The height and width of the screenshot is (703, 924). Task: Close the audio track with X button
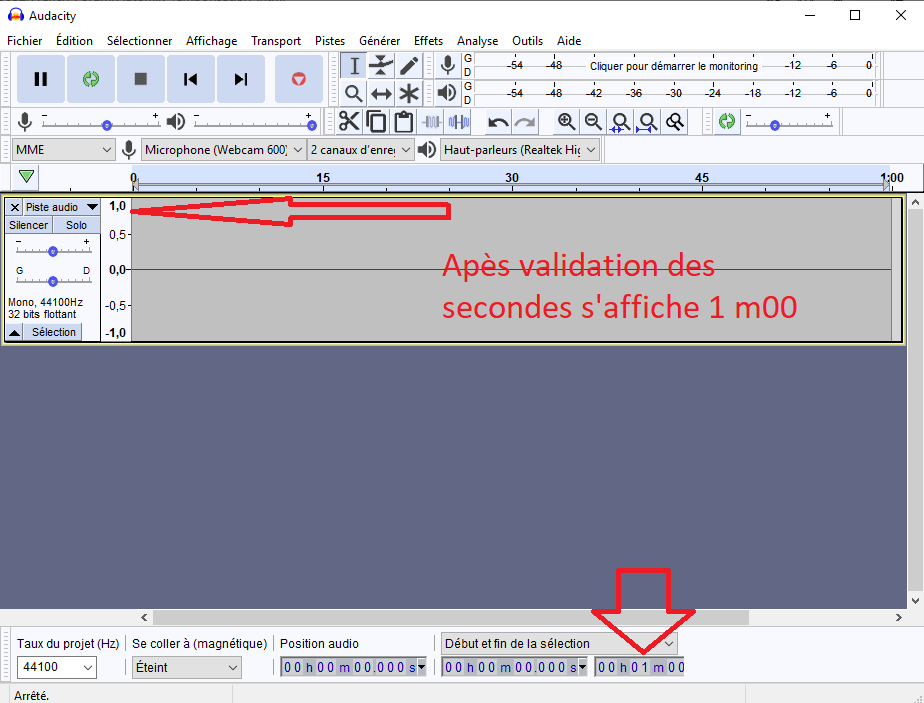[14, 207]
